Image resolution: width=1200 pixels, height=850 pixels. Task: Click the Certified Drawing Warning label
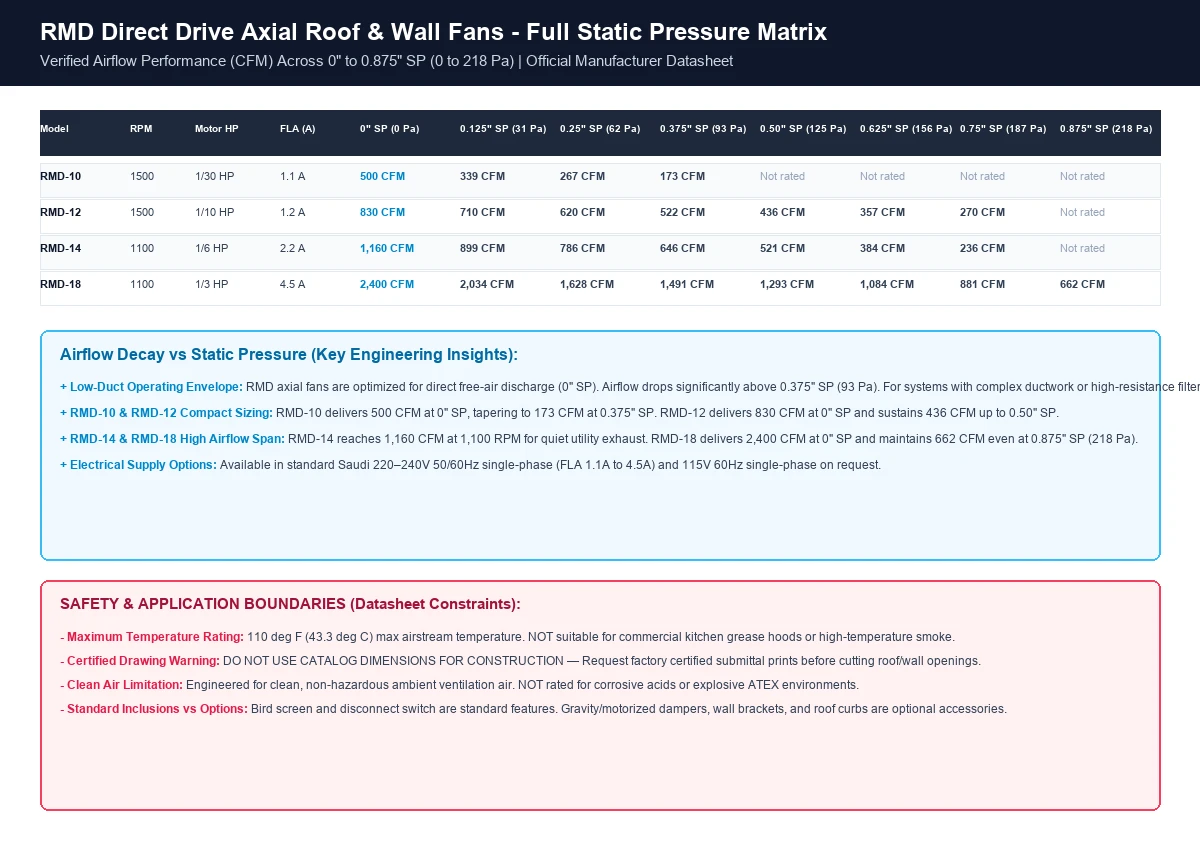[140, 661]
